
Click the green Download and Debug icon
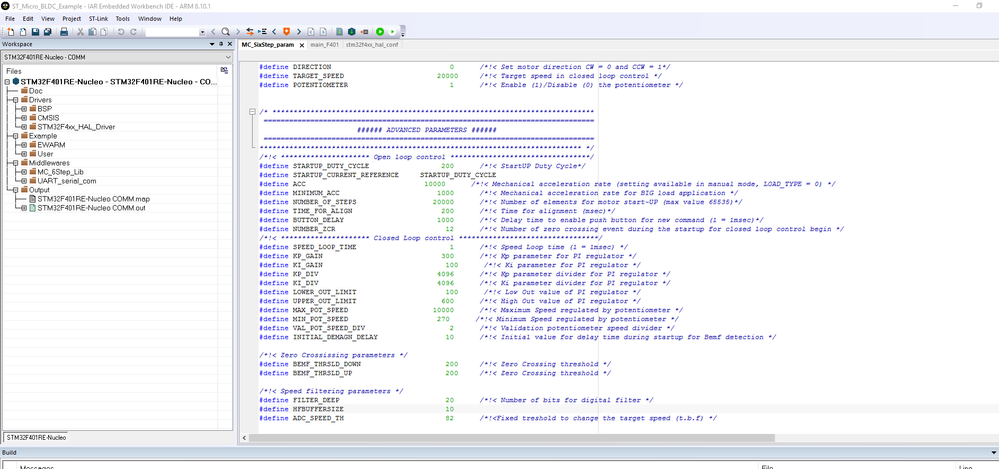(380, 32)
